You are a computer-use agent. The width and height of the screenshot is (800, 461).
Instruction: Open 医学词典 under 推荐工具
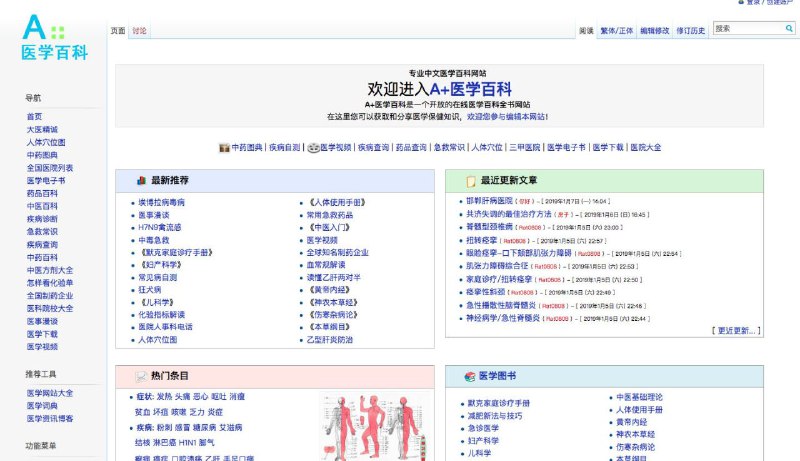(x=42, y=406)
